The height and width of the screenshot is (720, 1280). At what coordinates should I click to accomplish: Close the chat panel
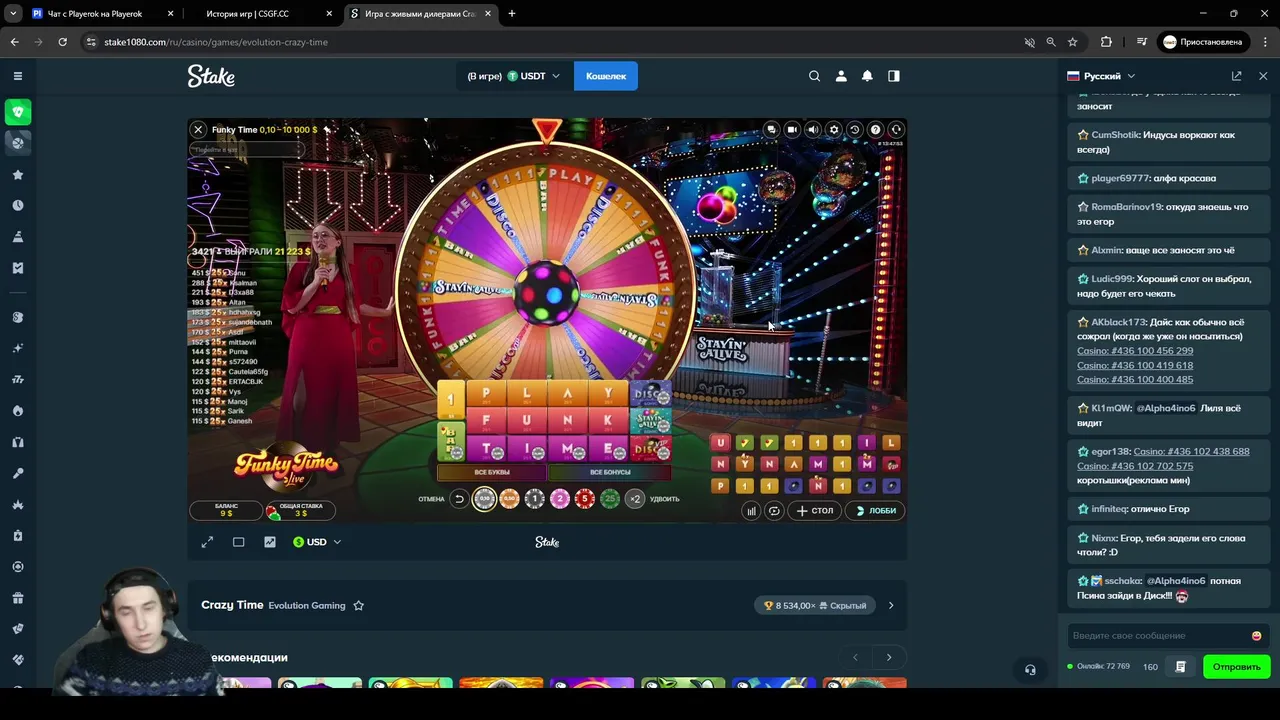click(x=1263, y=76)
